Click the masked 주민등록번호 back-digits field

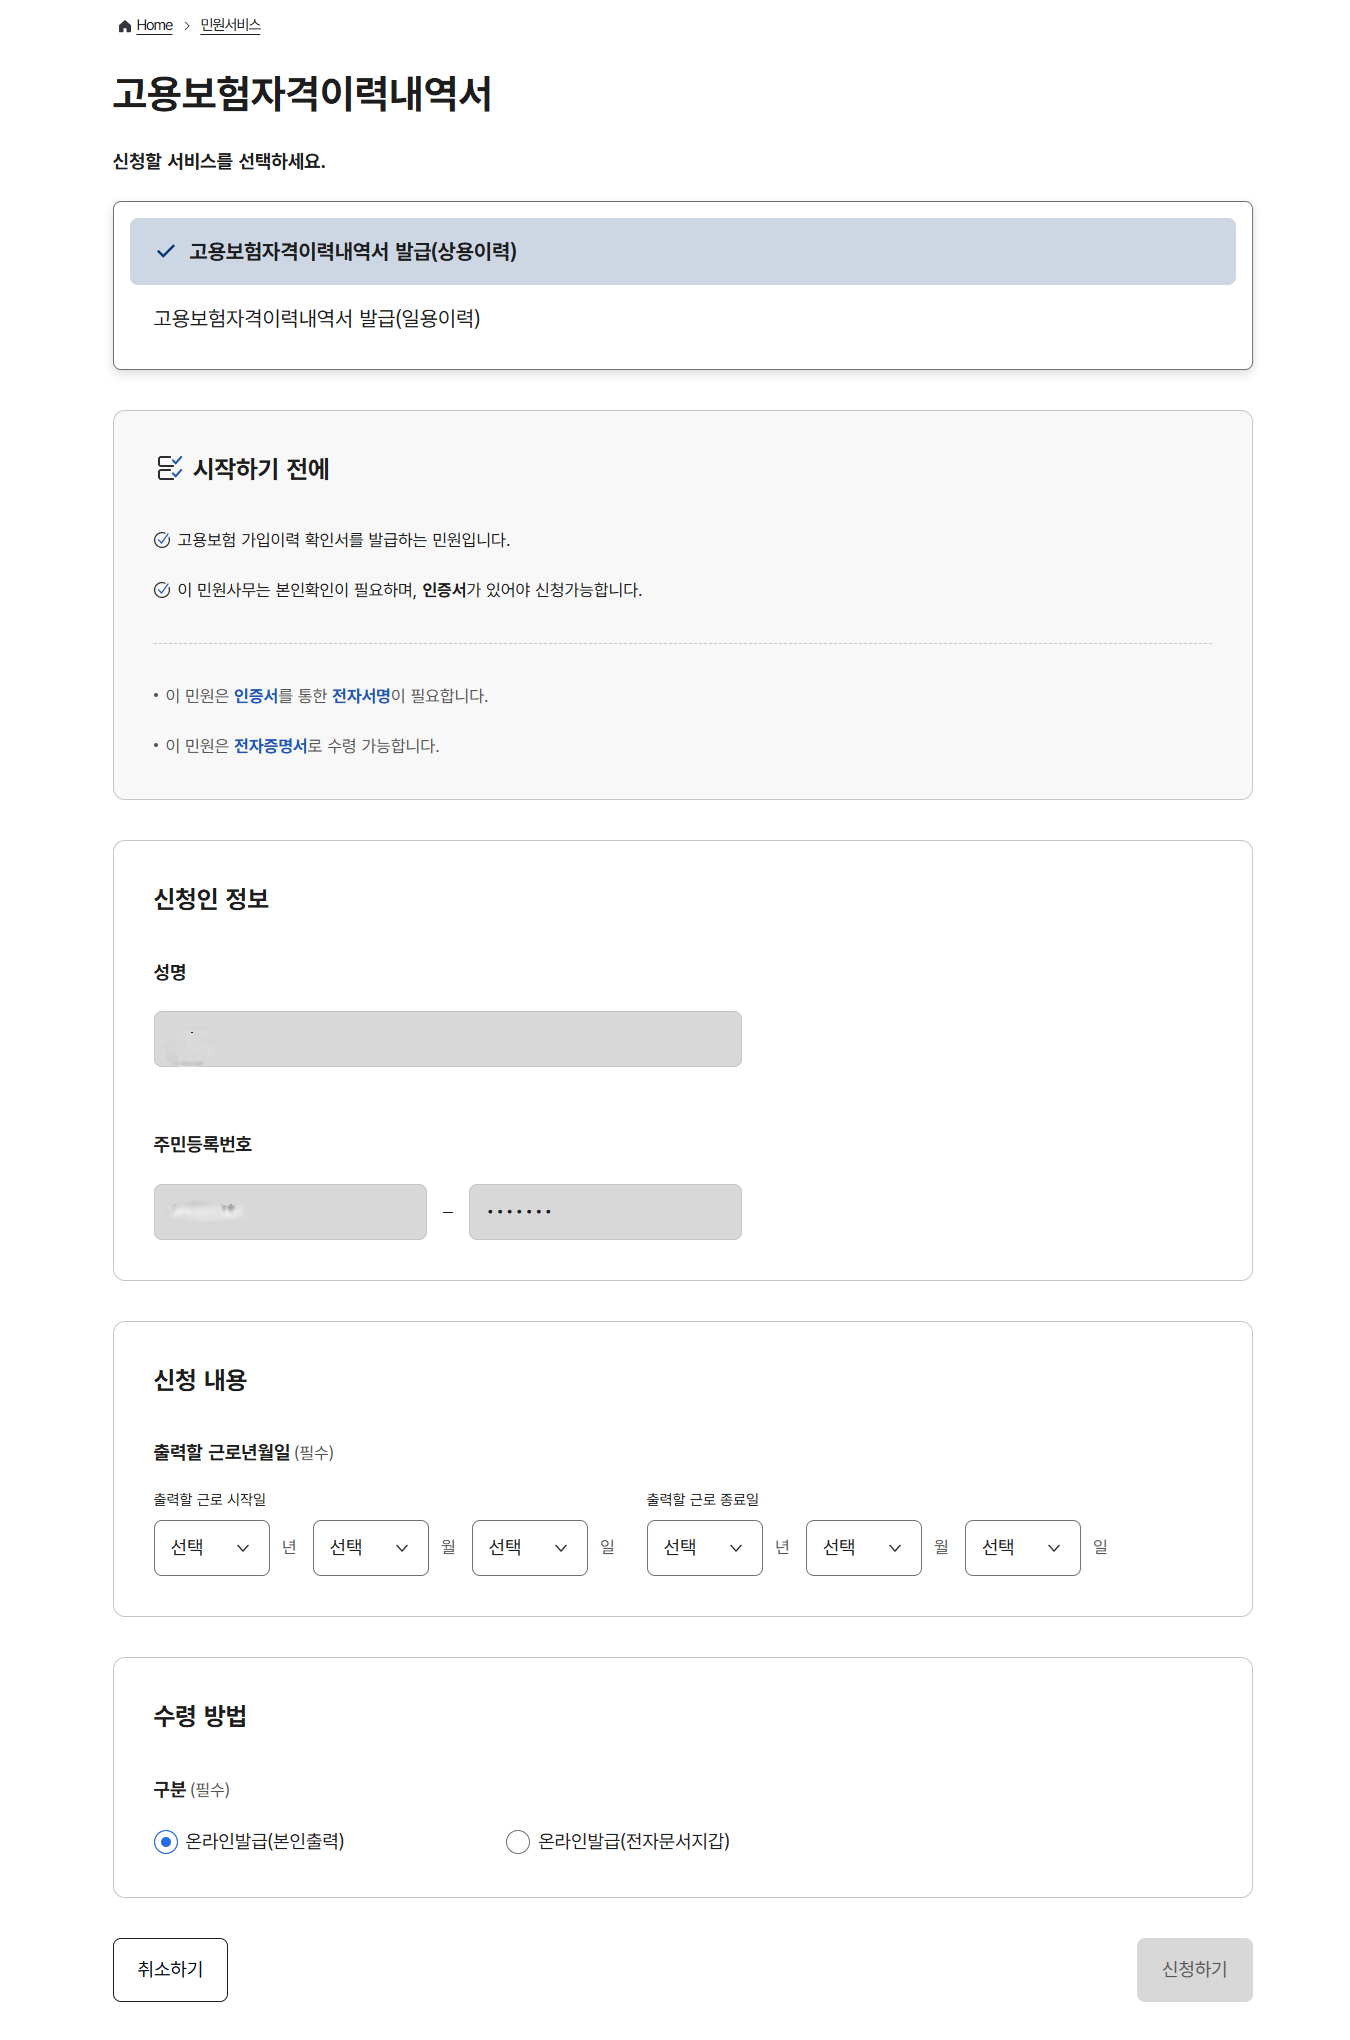click(604, 1211)
